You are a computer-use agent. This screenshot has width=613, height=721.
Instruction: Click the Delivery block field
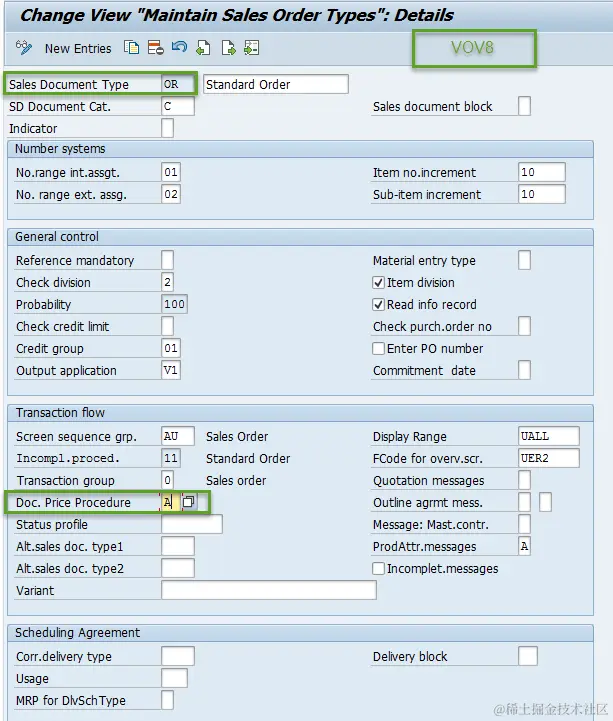(527, 657)
